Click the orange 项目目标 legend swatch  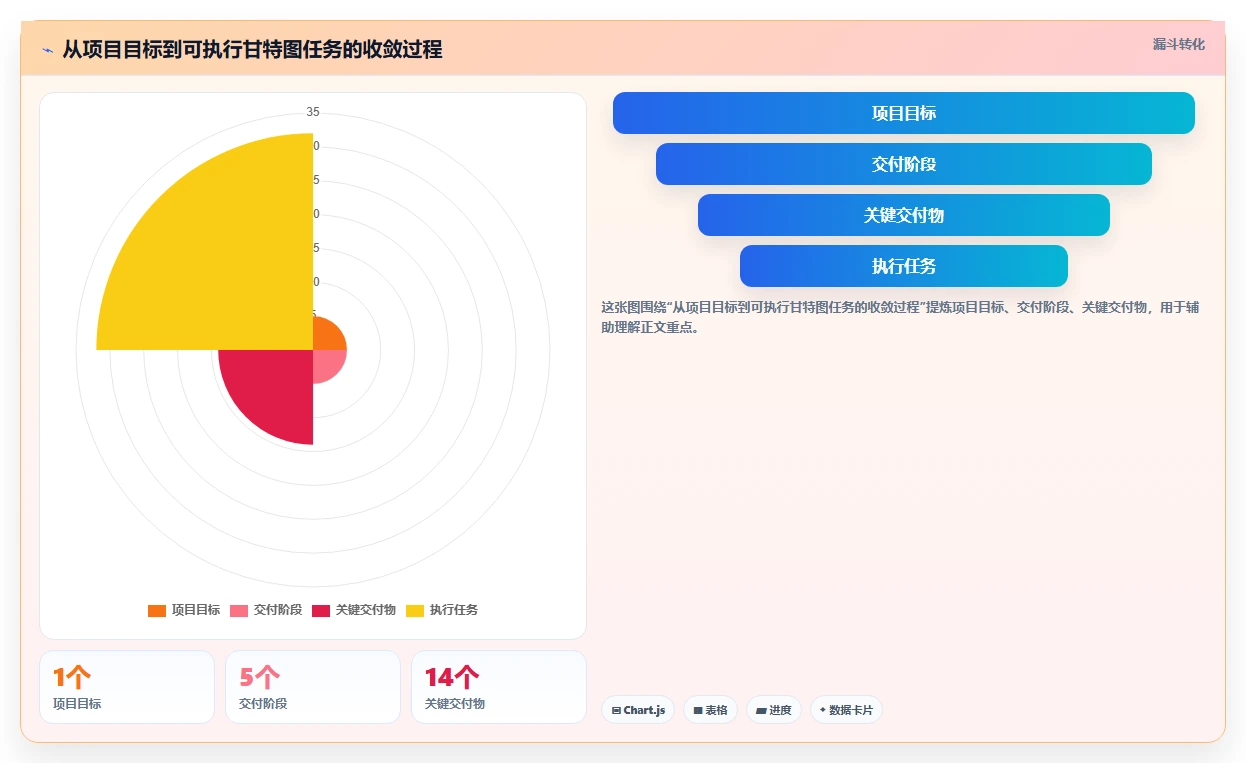(x=157, y=610)
